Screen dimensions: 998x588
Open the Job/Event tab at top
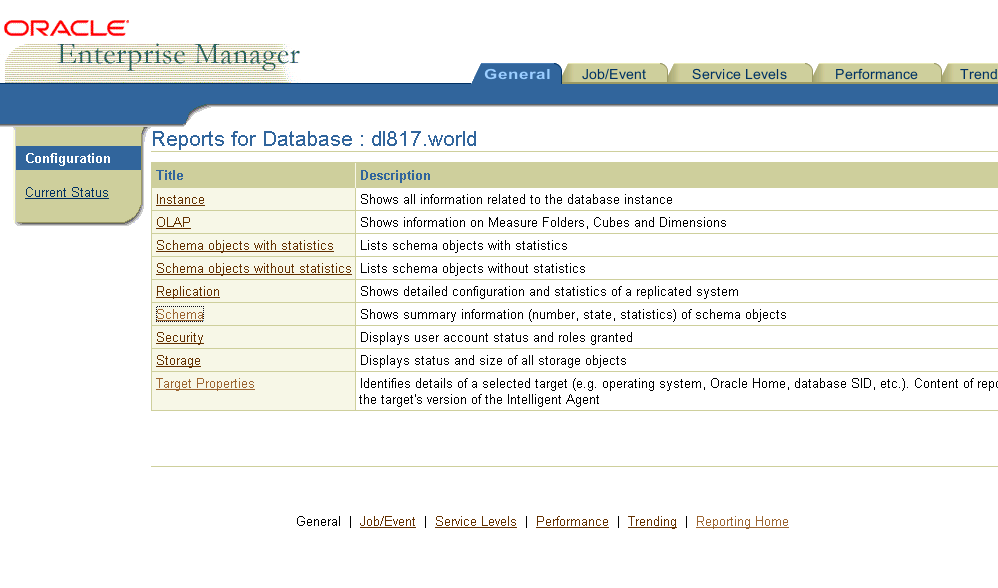[614, 74]
